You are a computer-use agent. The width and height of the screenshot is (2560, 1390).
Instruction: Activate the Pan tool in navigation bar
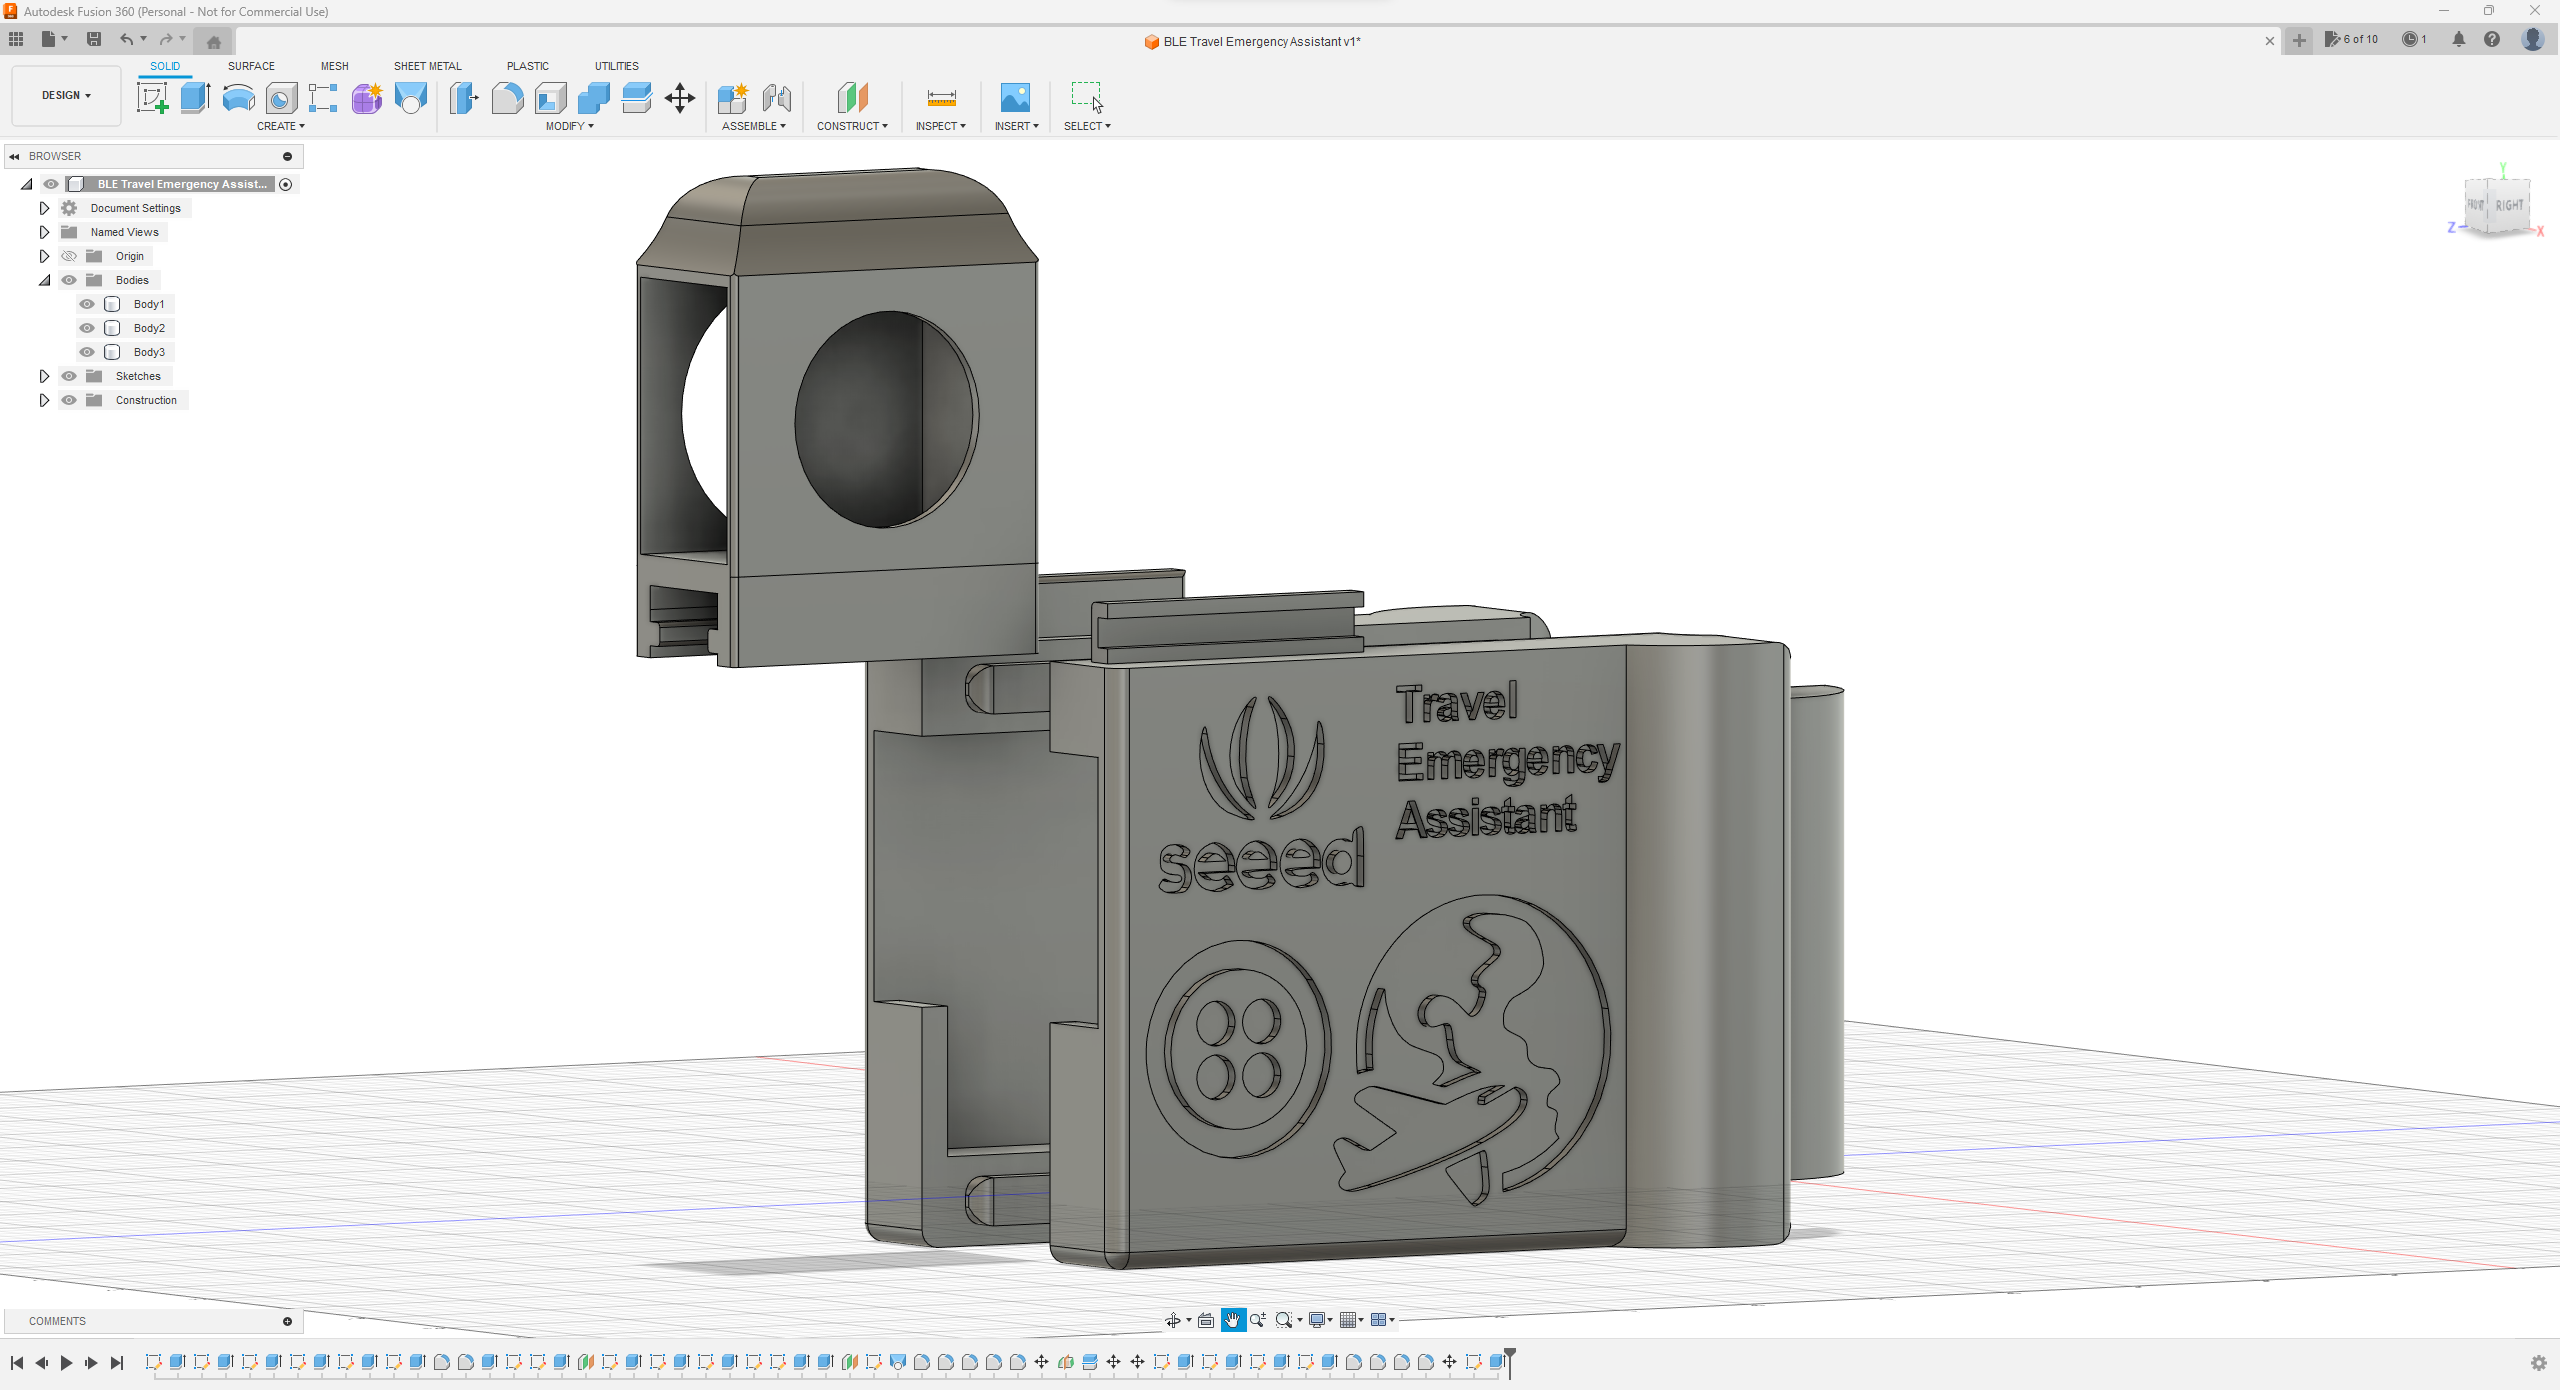coord(1233,1320)
